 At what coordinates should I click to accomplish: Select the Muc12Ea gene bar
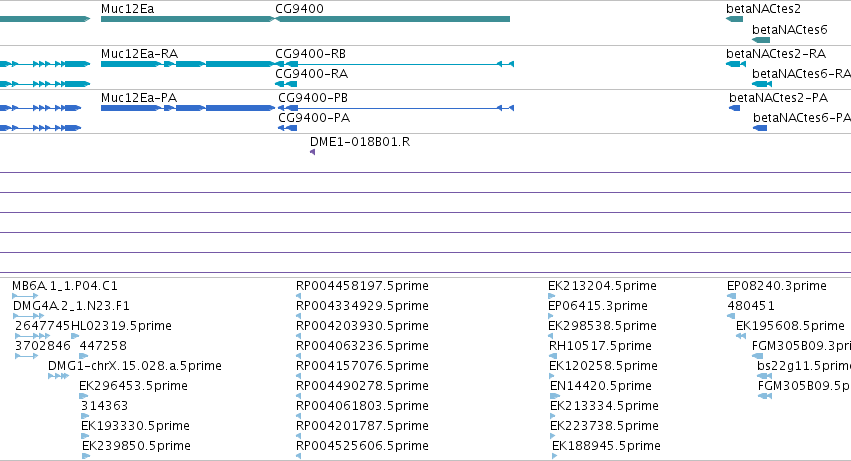coord(188,19)
